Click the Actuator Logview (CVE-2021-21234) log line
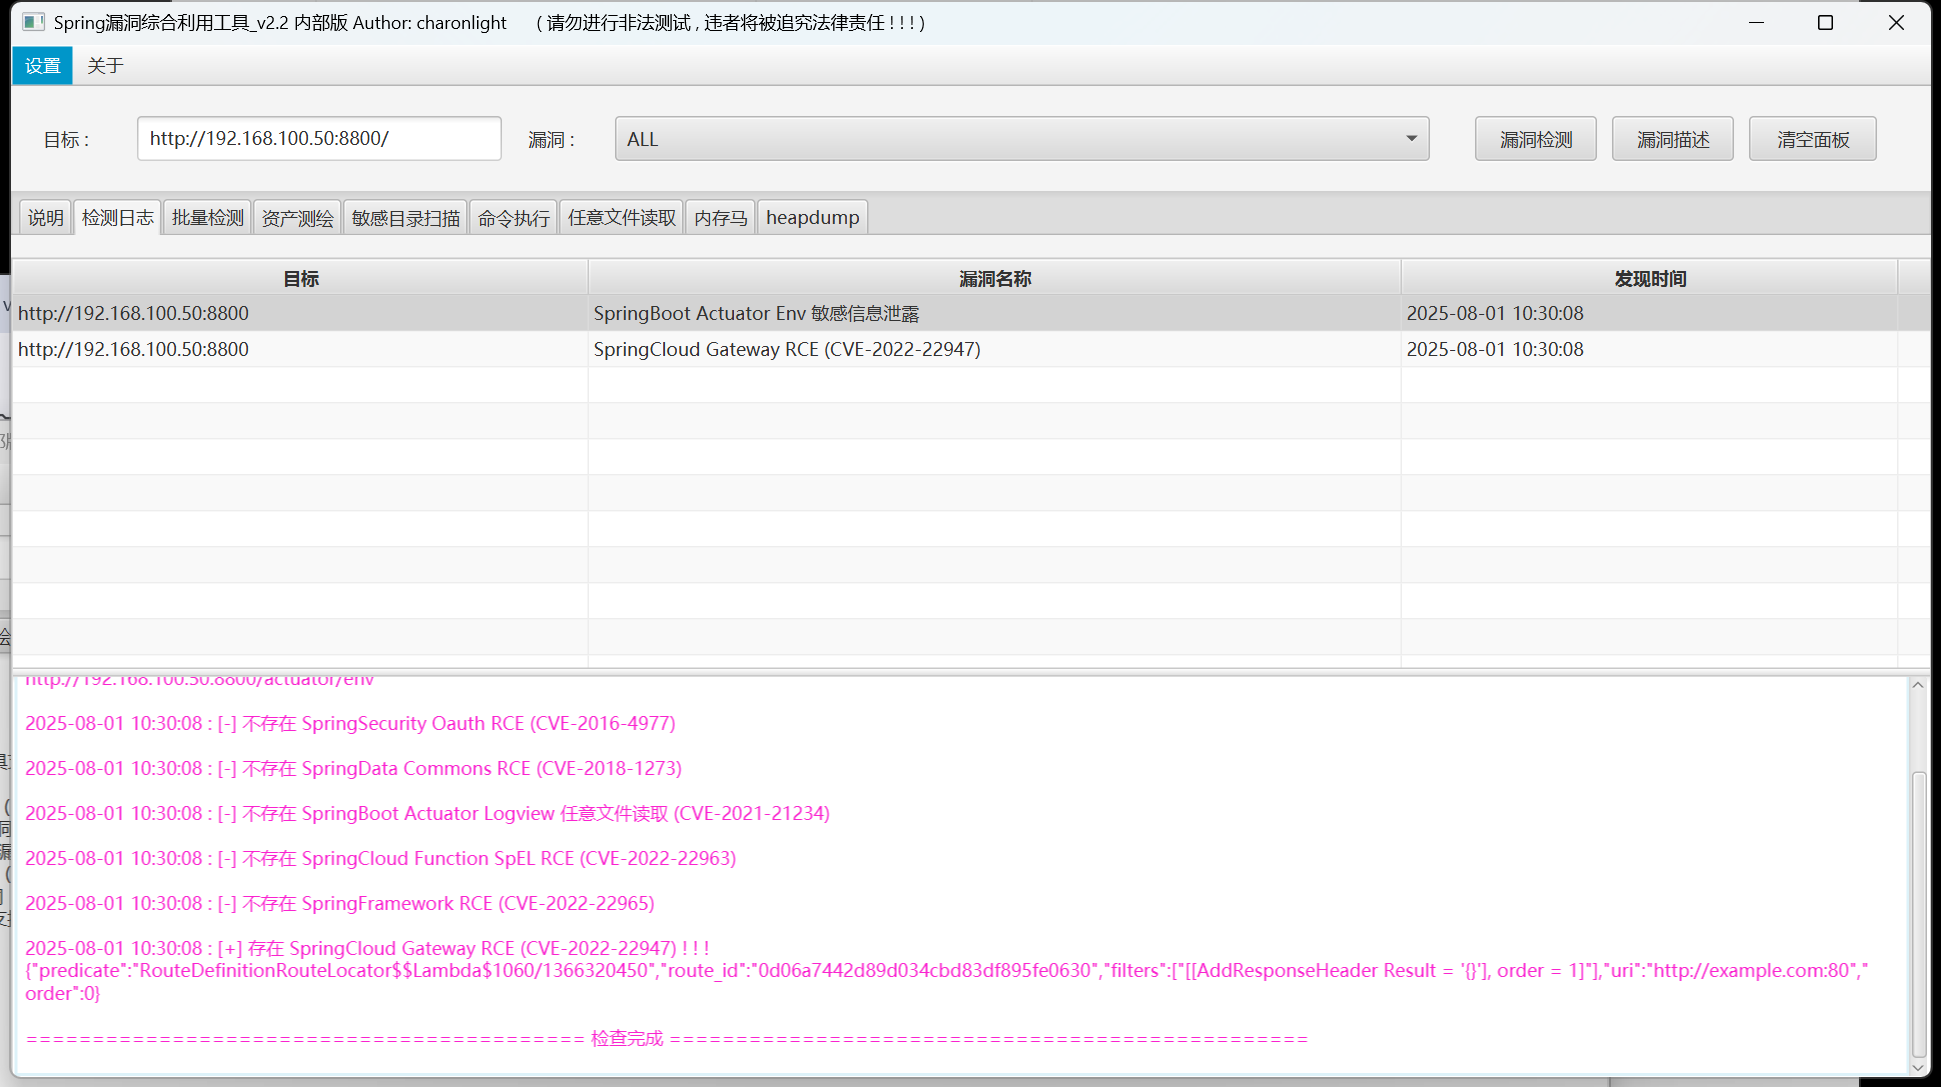The height and width of the screenshot is (1087, 1941). pyautogui.click(x=427, y=813)
